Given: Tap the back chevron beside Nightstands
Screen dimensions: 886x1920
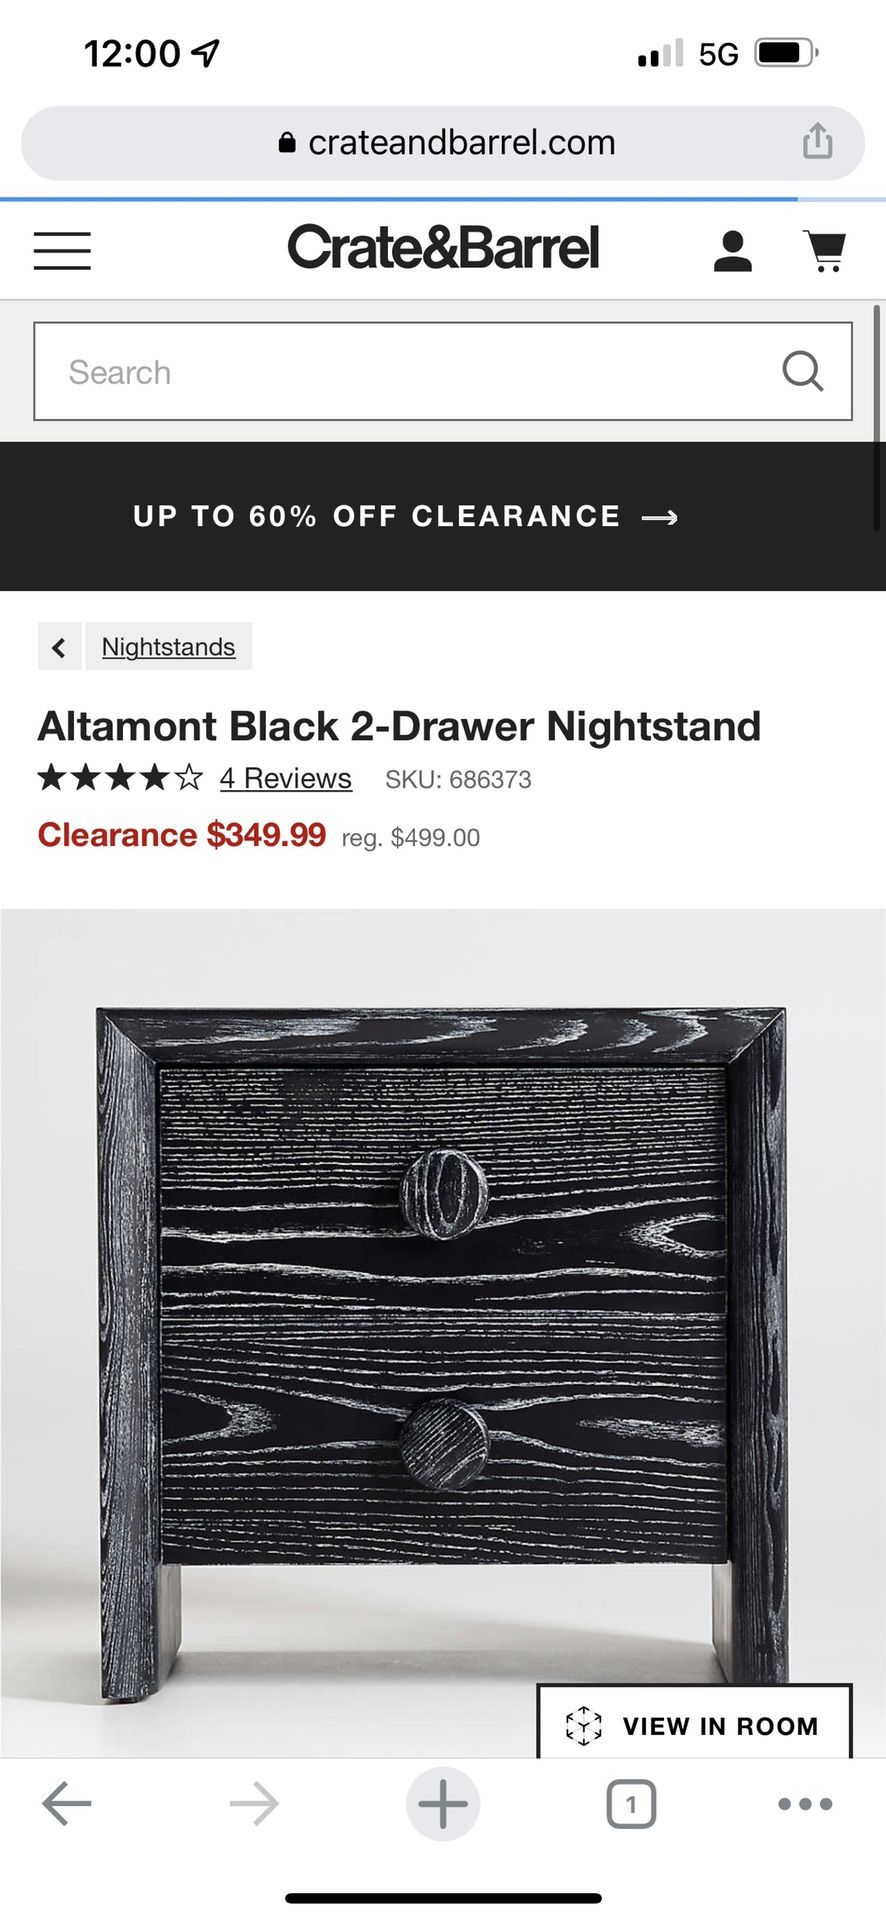Looking at the screenshot, I should click(x=59, y=646).
